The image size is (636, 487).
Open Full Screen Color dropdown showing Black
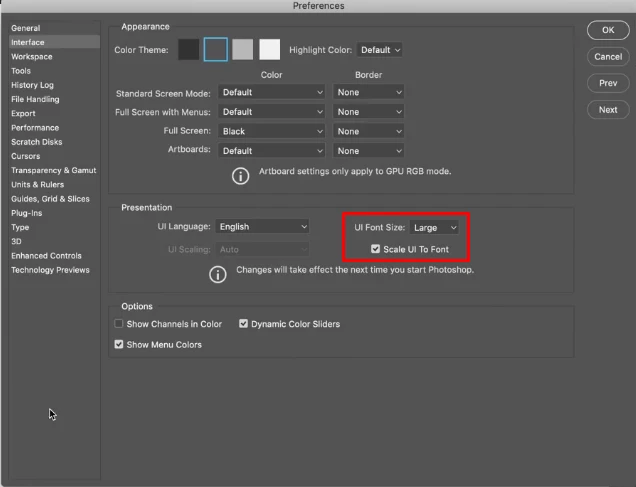tap(271, 131)
